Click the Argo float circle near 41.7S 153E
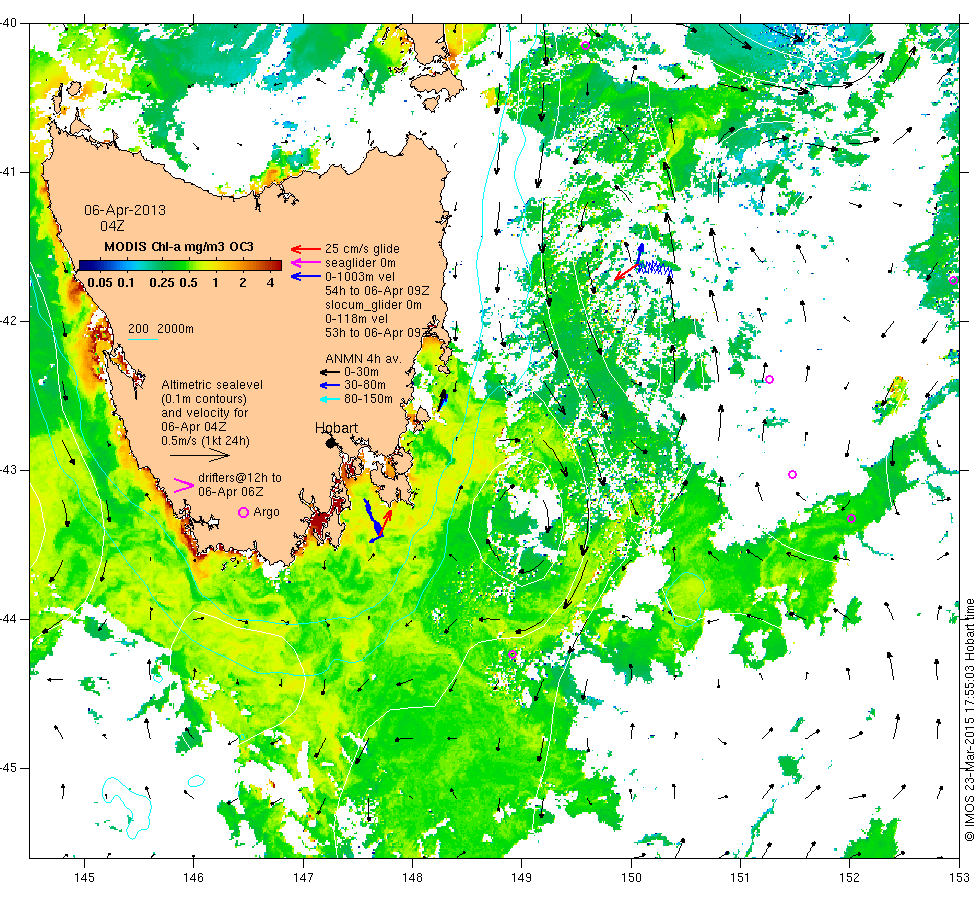980x900 pixels. click(x=953, y=280)
